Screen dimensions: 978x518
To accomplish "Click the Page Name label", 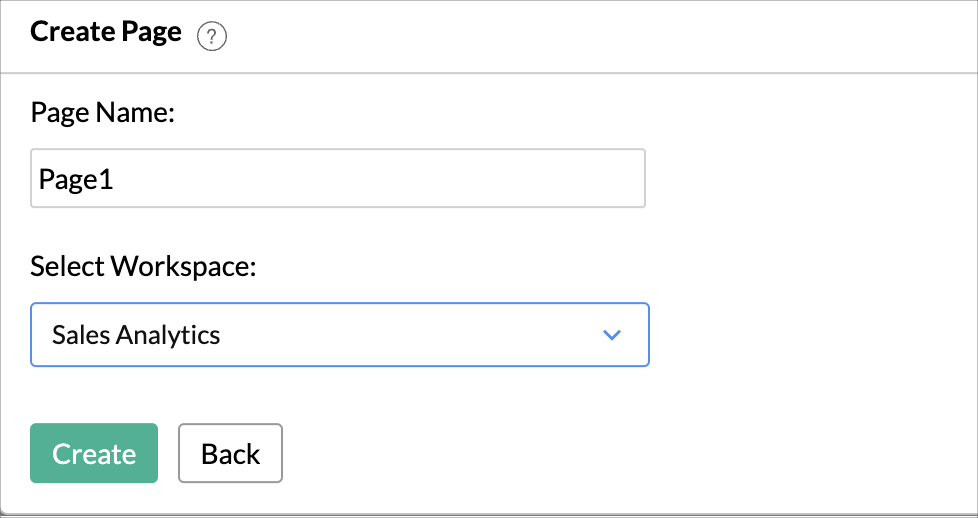I will (x=103, y=113).
